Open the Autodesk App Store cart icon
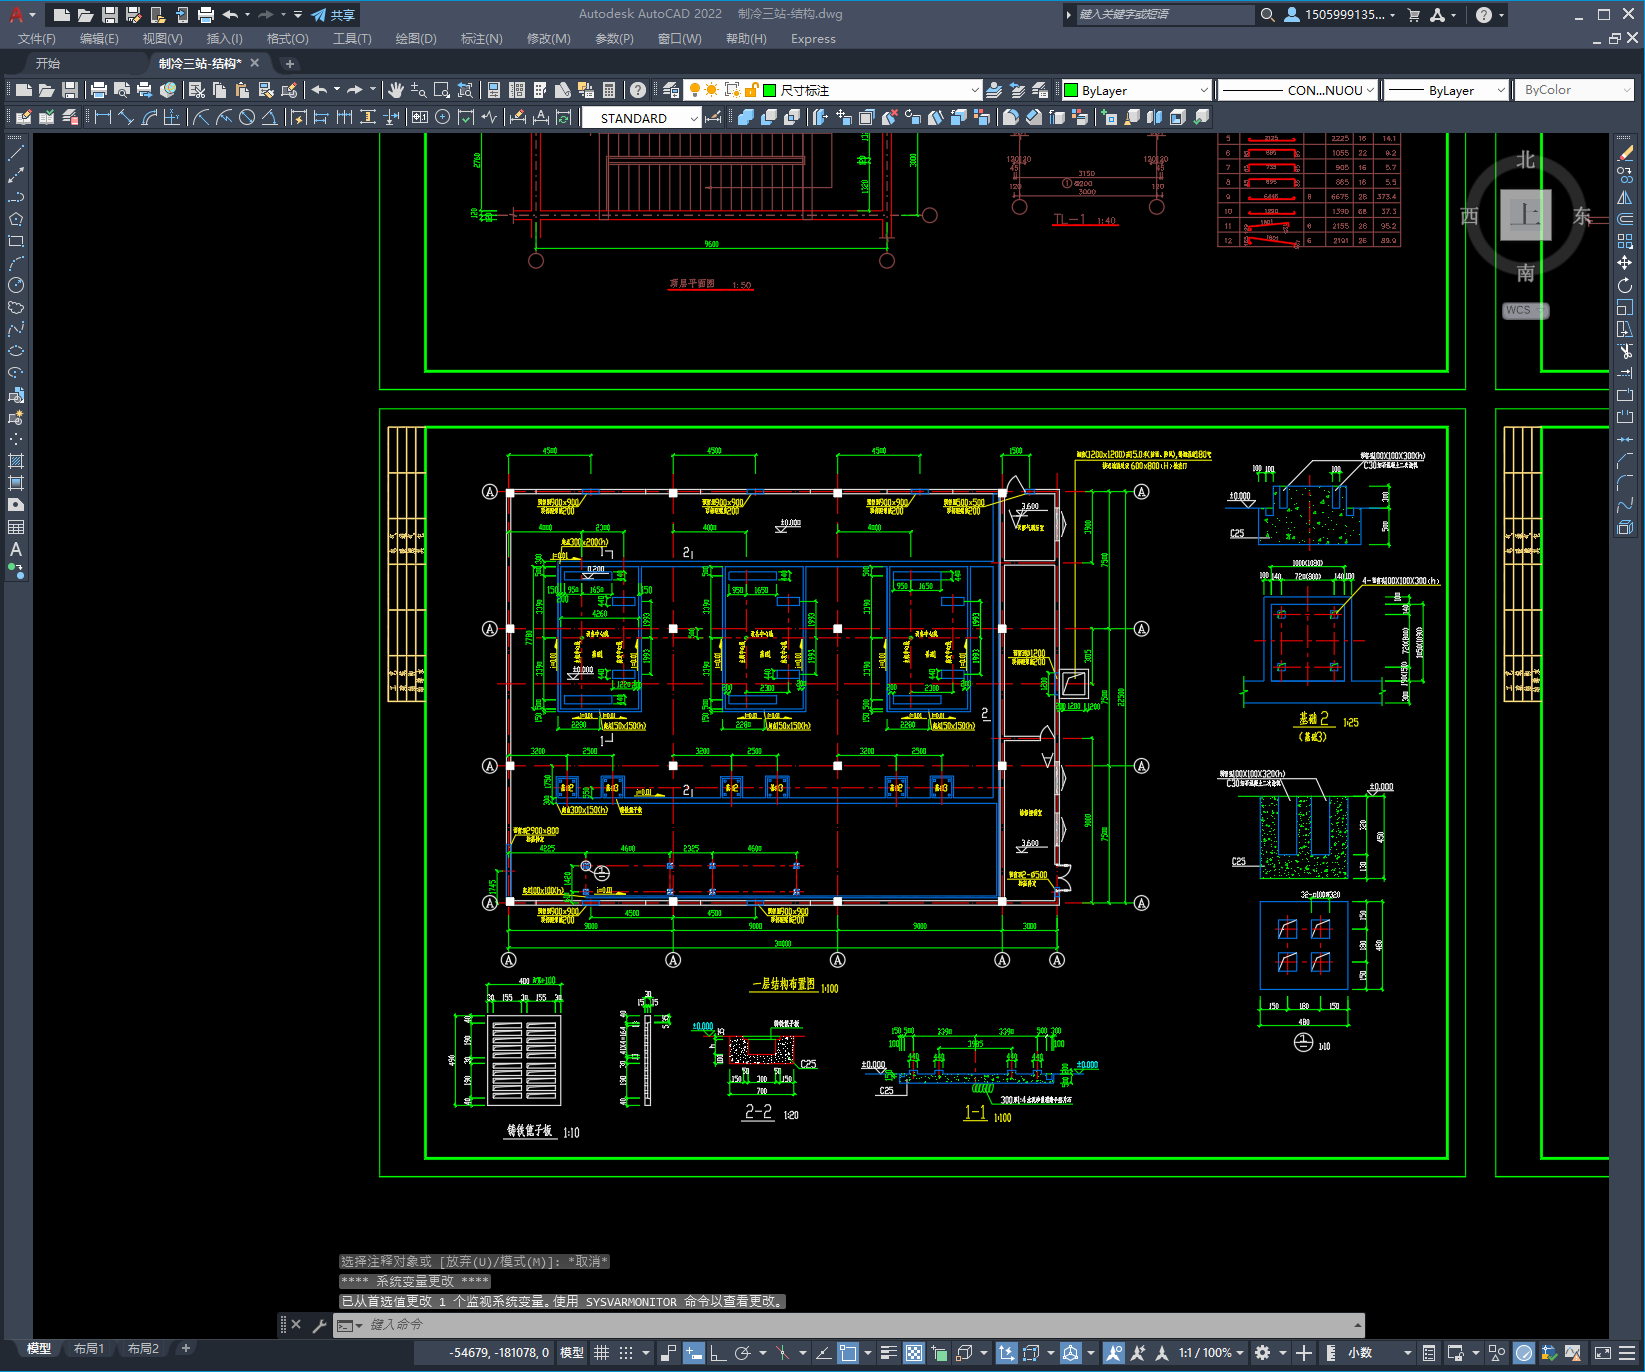Viewport: 1645px width, 1372px height. tap(1414, 15)
